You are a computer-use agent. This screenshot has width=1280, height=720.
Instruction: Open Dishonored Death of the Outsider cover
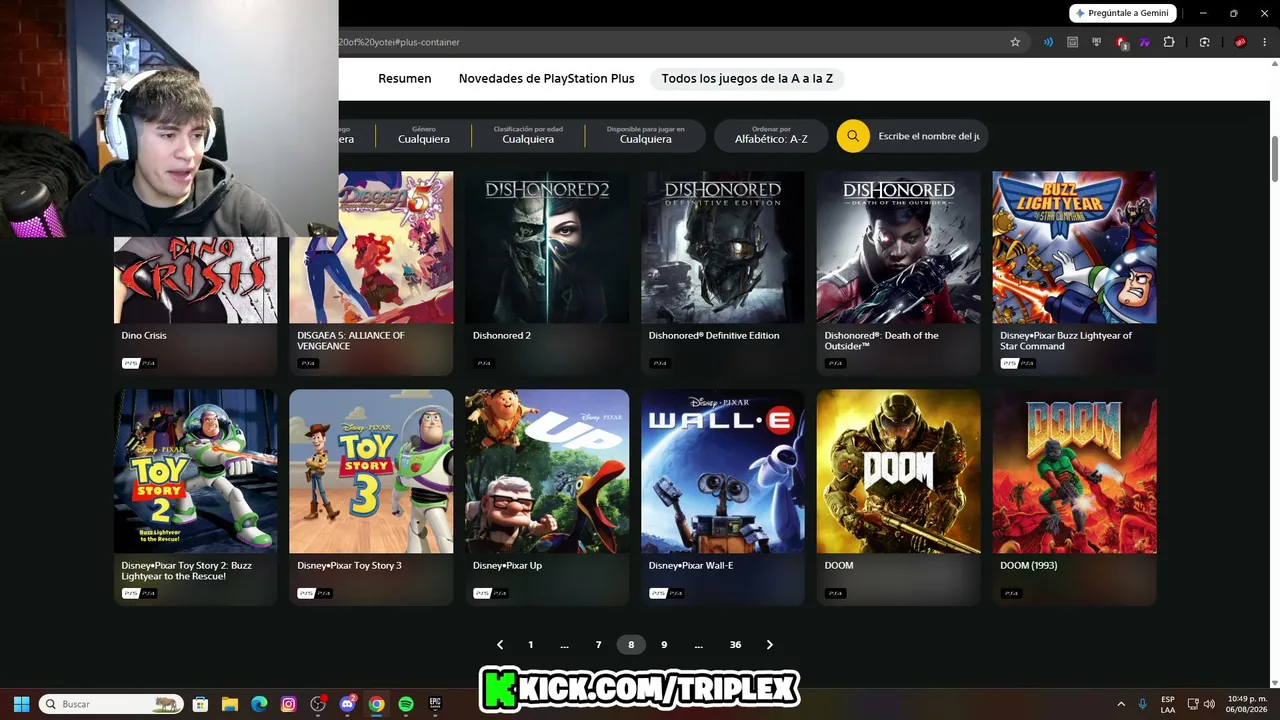coord(899,247)
